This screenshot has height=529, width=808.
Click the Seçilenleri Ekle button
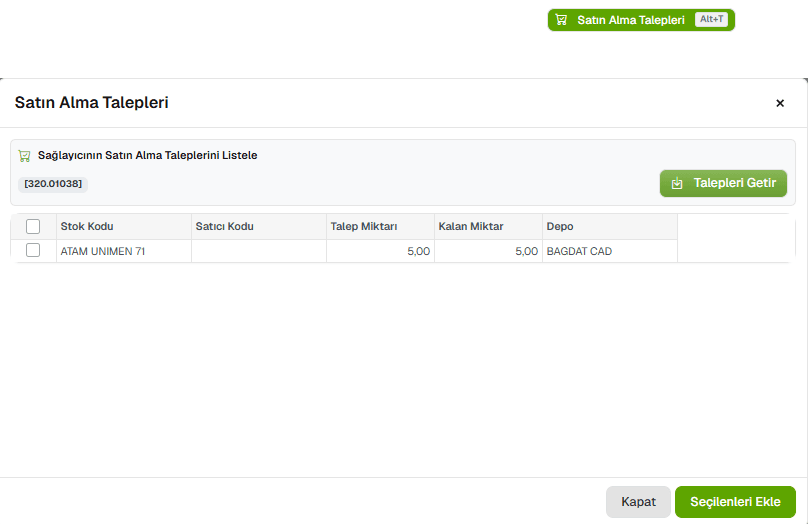735,502
